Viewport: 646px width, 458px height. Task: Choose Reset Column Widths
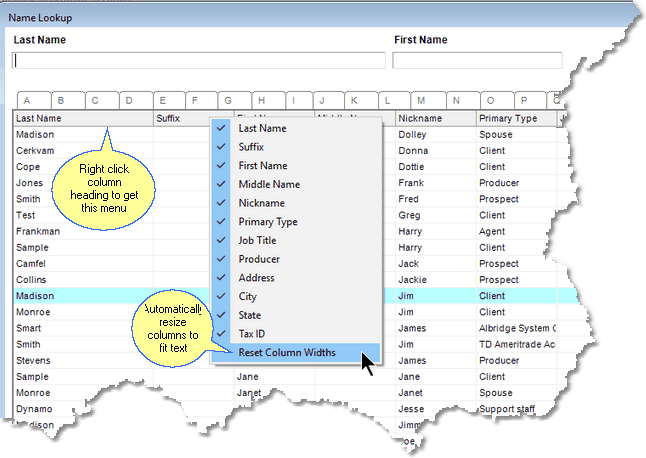[x=296, y=353]
